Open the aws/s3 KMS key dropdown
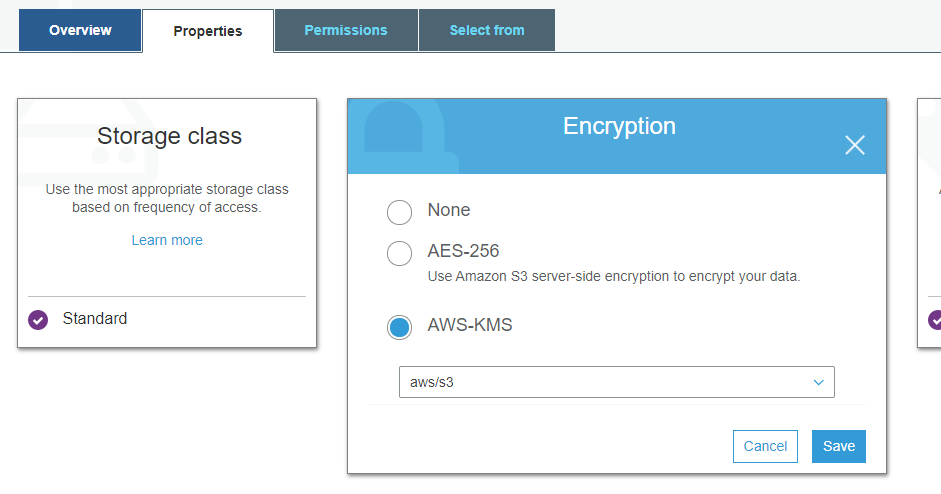Image resolution: width=941 pixels, height=494 pixels. (616, 382)
